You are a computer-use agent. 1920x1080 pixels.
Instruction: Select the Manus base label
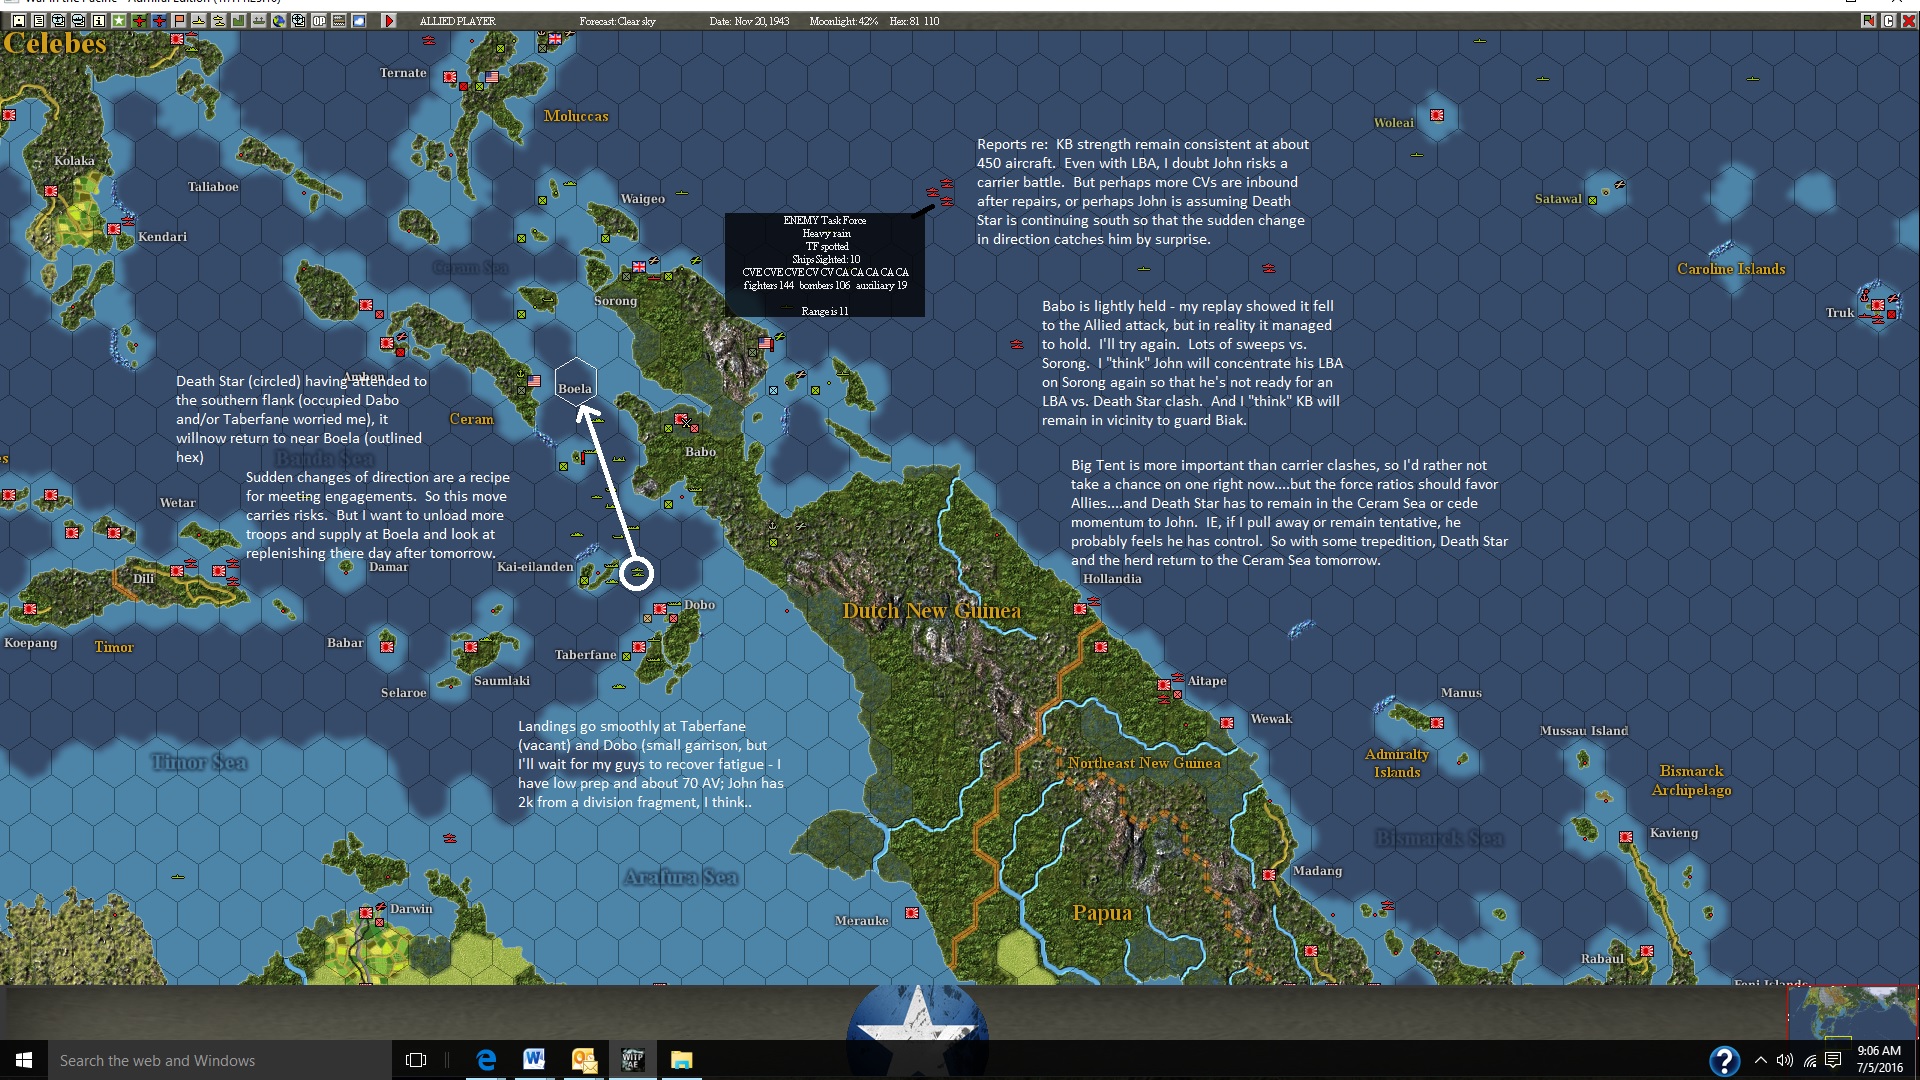click(x=1461, y=693)
